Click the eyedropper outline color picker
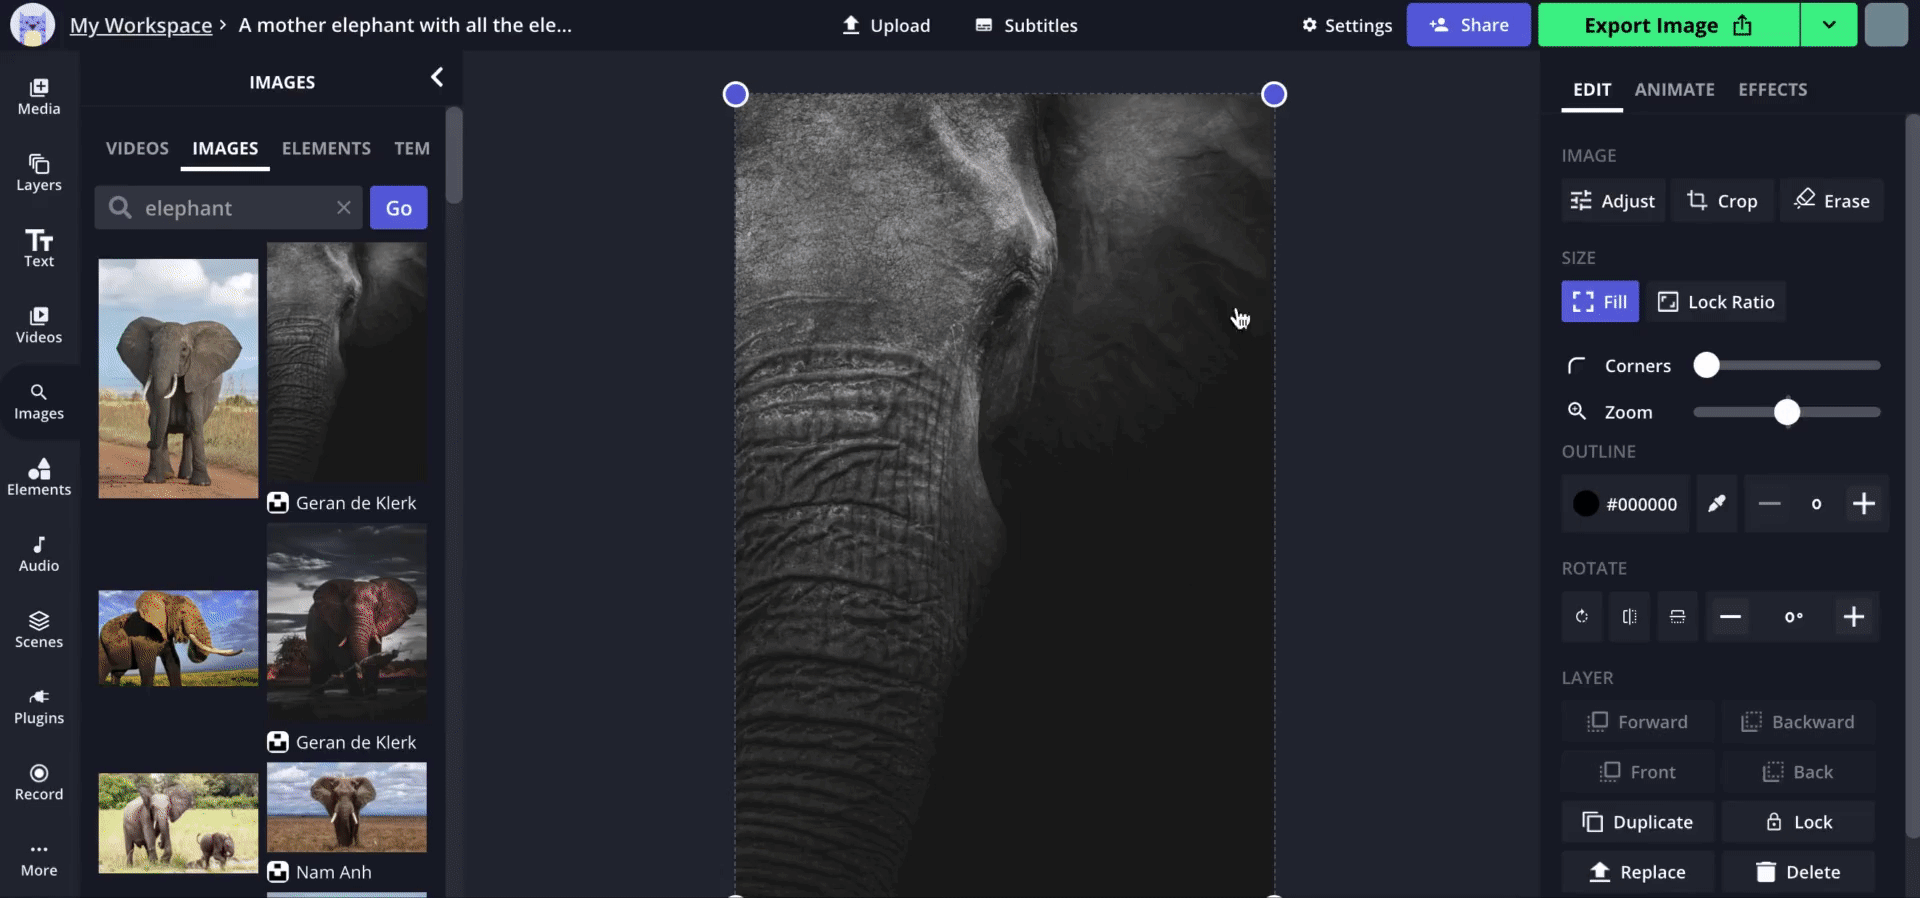Viewport: 1920px width, 898px height. pyautogui.click(x=1716, y=504)
